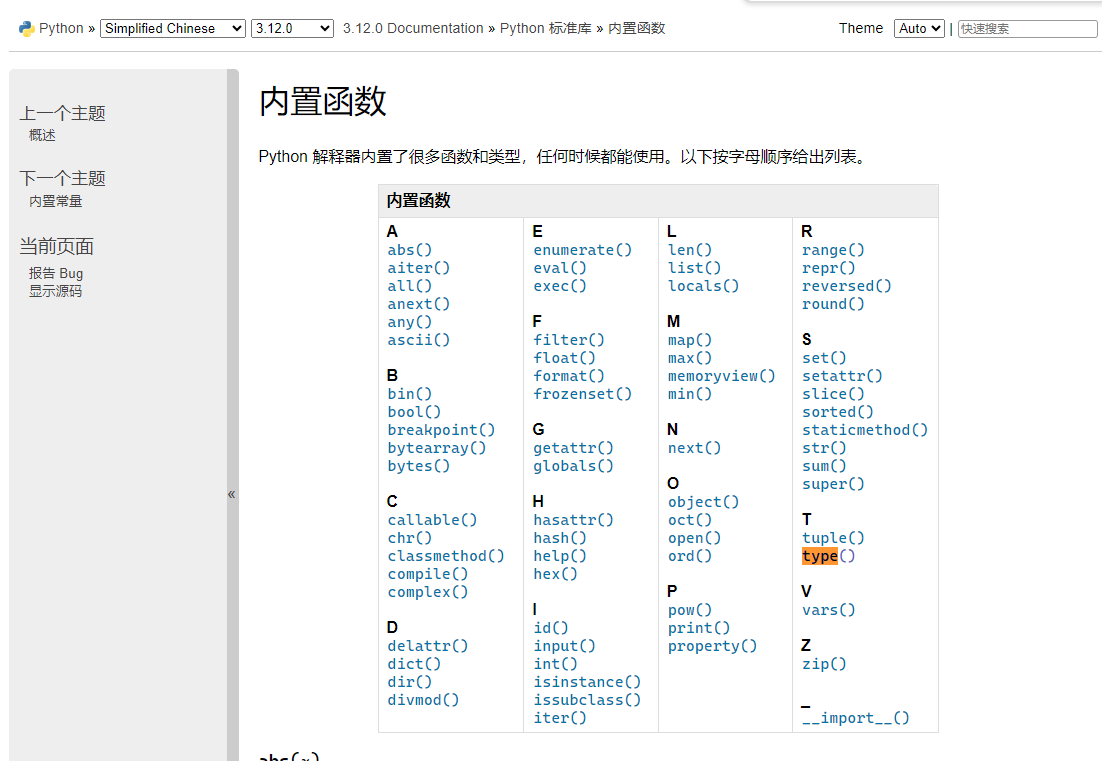Open the abs() function documentation
The image size is (1102, 761).
click(x=409, y=249)
